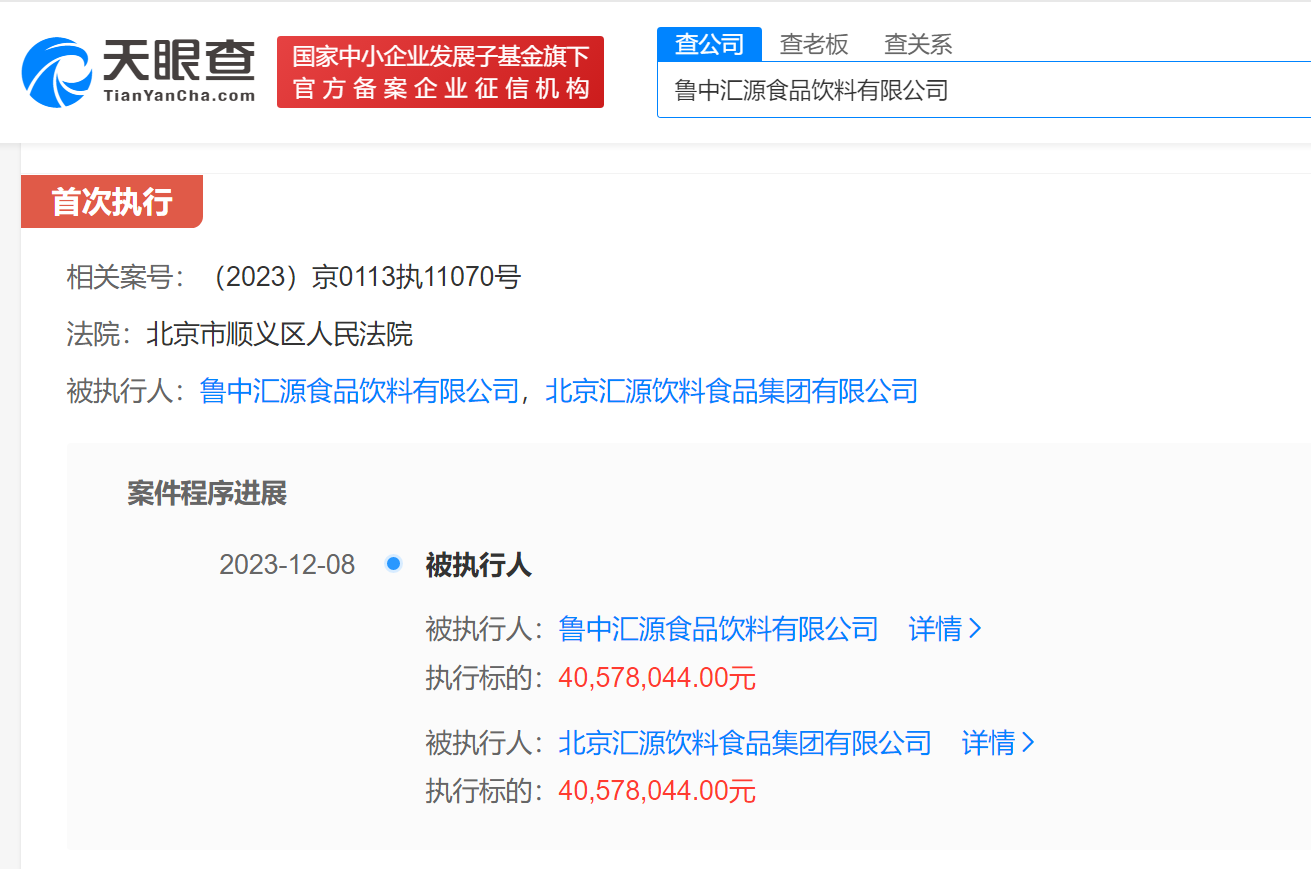The width and height of the screenshot is (1311, 869).
Task: Click the blue timeline dot for 2023-12-08
Action: pyautogui.click(x=393, y=564)
